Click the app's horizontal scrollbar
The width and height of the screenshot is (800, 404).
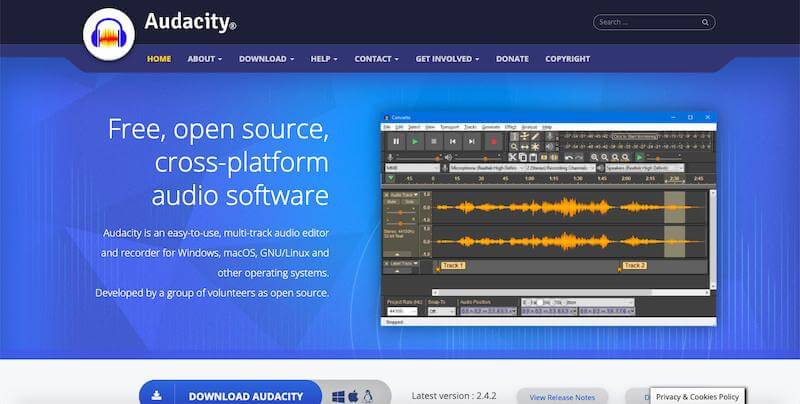(571, 292)
